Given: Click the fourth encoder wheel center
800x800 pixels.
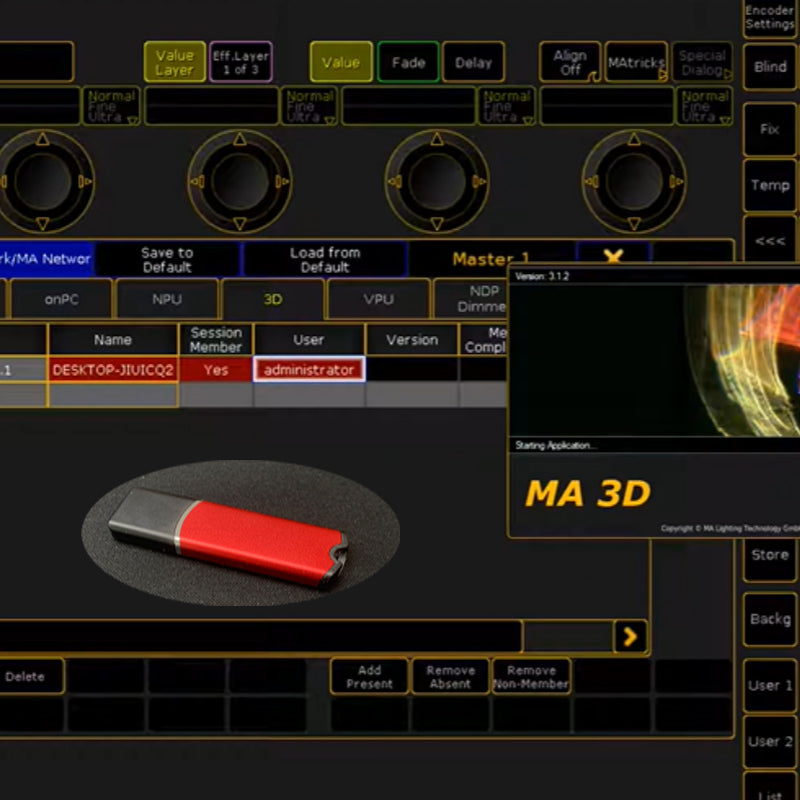Looking at the screenshot, I should tap(635, 182).
